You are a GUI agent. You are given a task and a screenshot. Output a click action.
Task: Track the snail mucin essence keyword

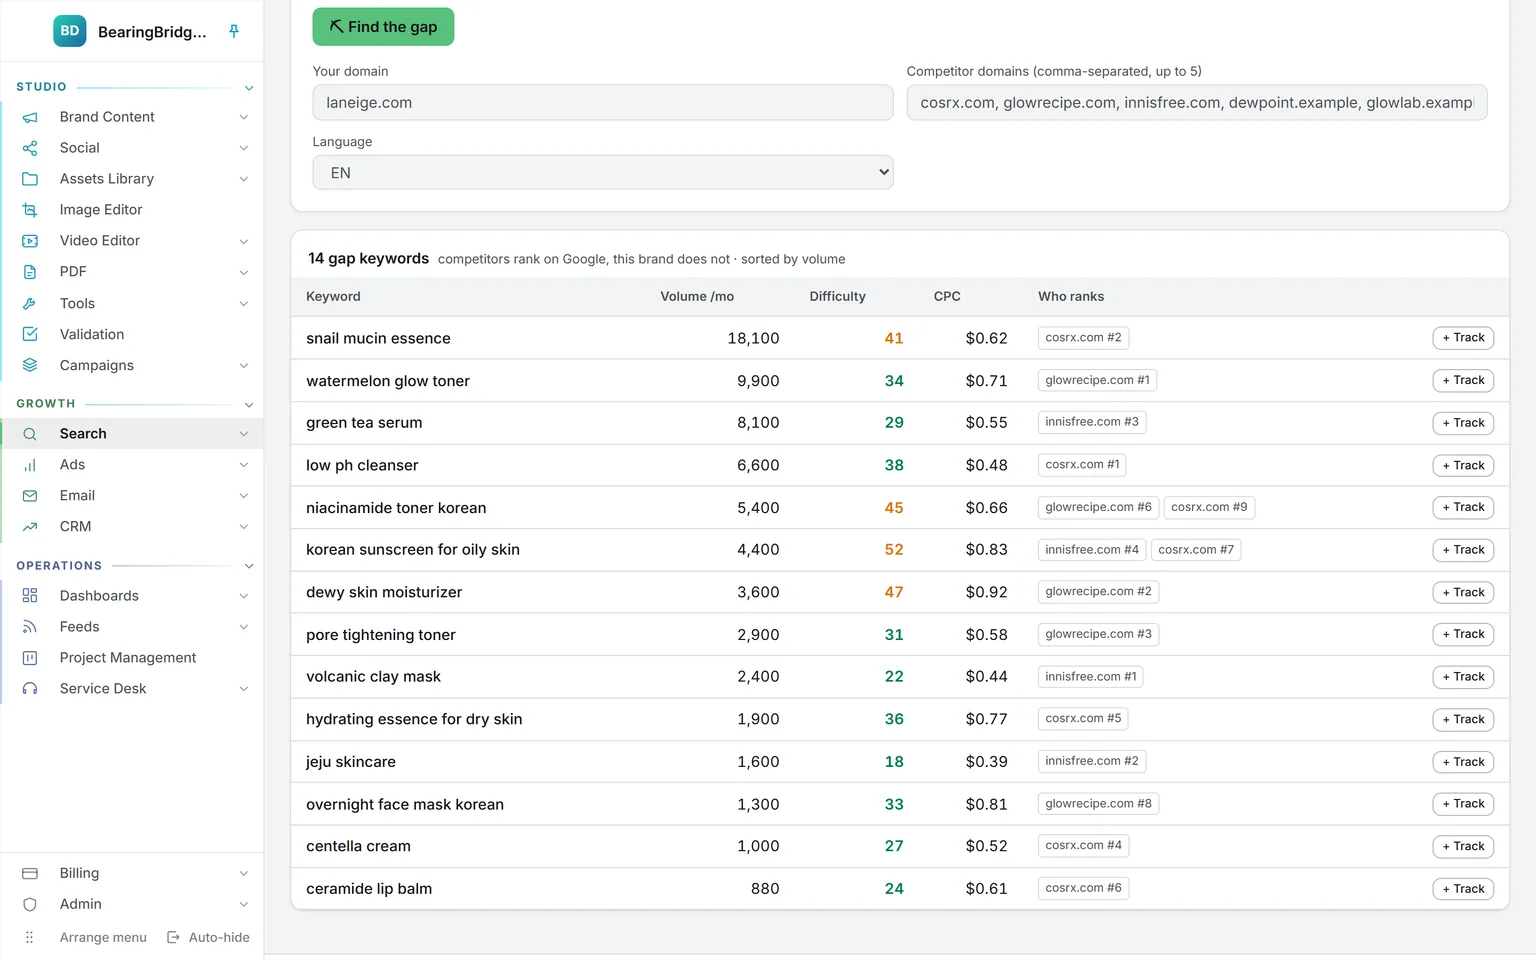coord(1463,338)
